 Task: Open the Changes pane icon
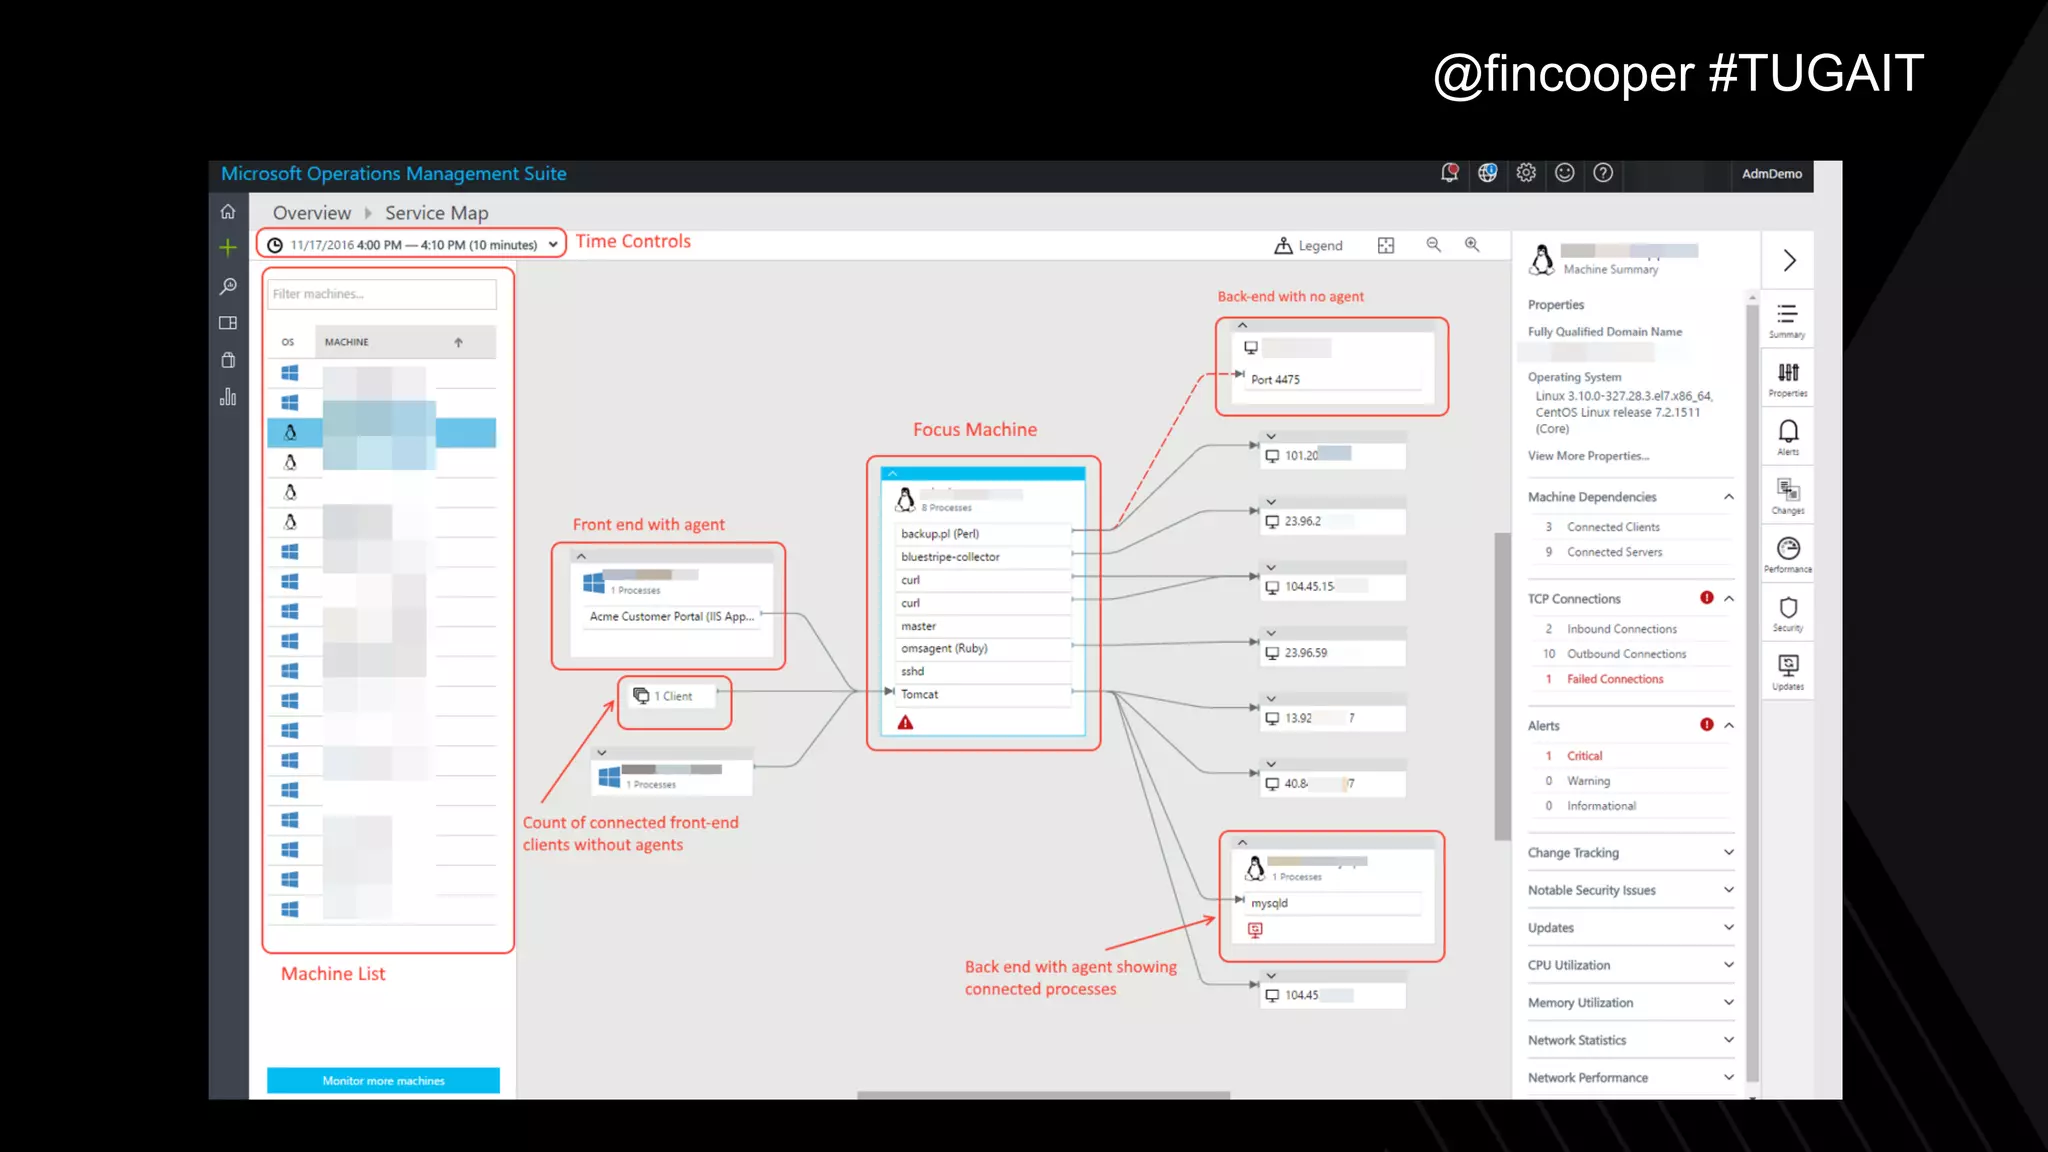click(1788, 496)
